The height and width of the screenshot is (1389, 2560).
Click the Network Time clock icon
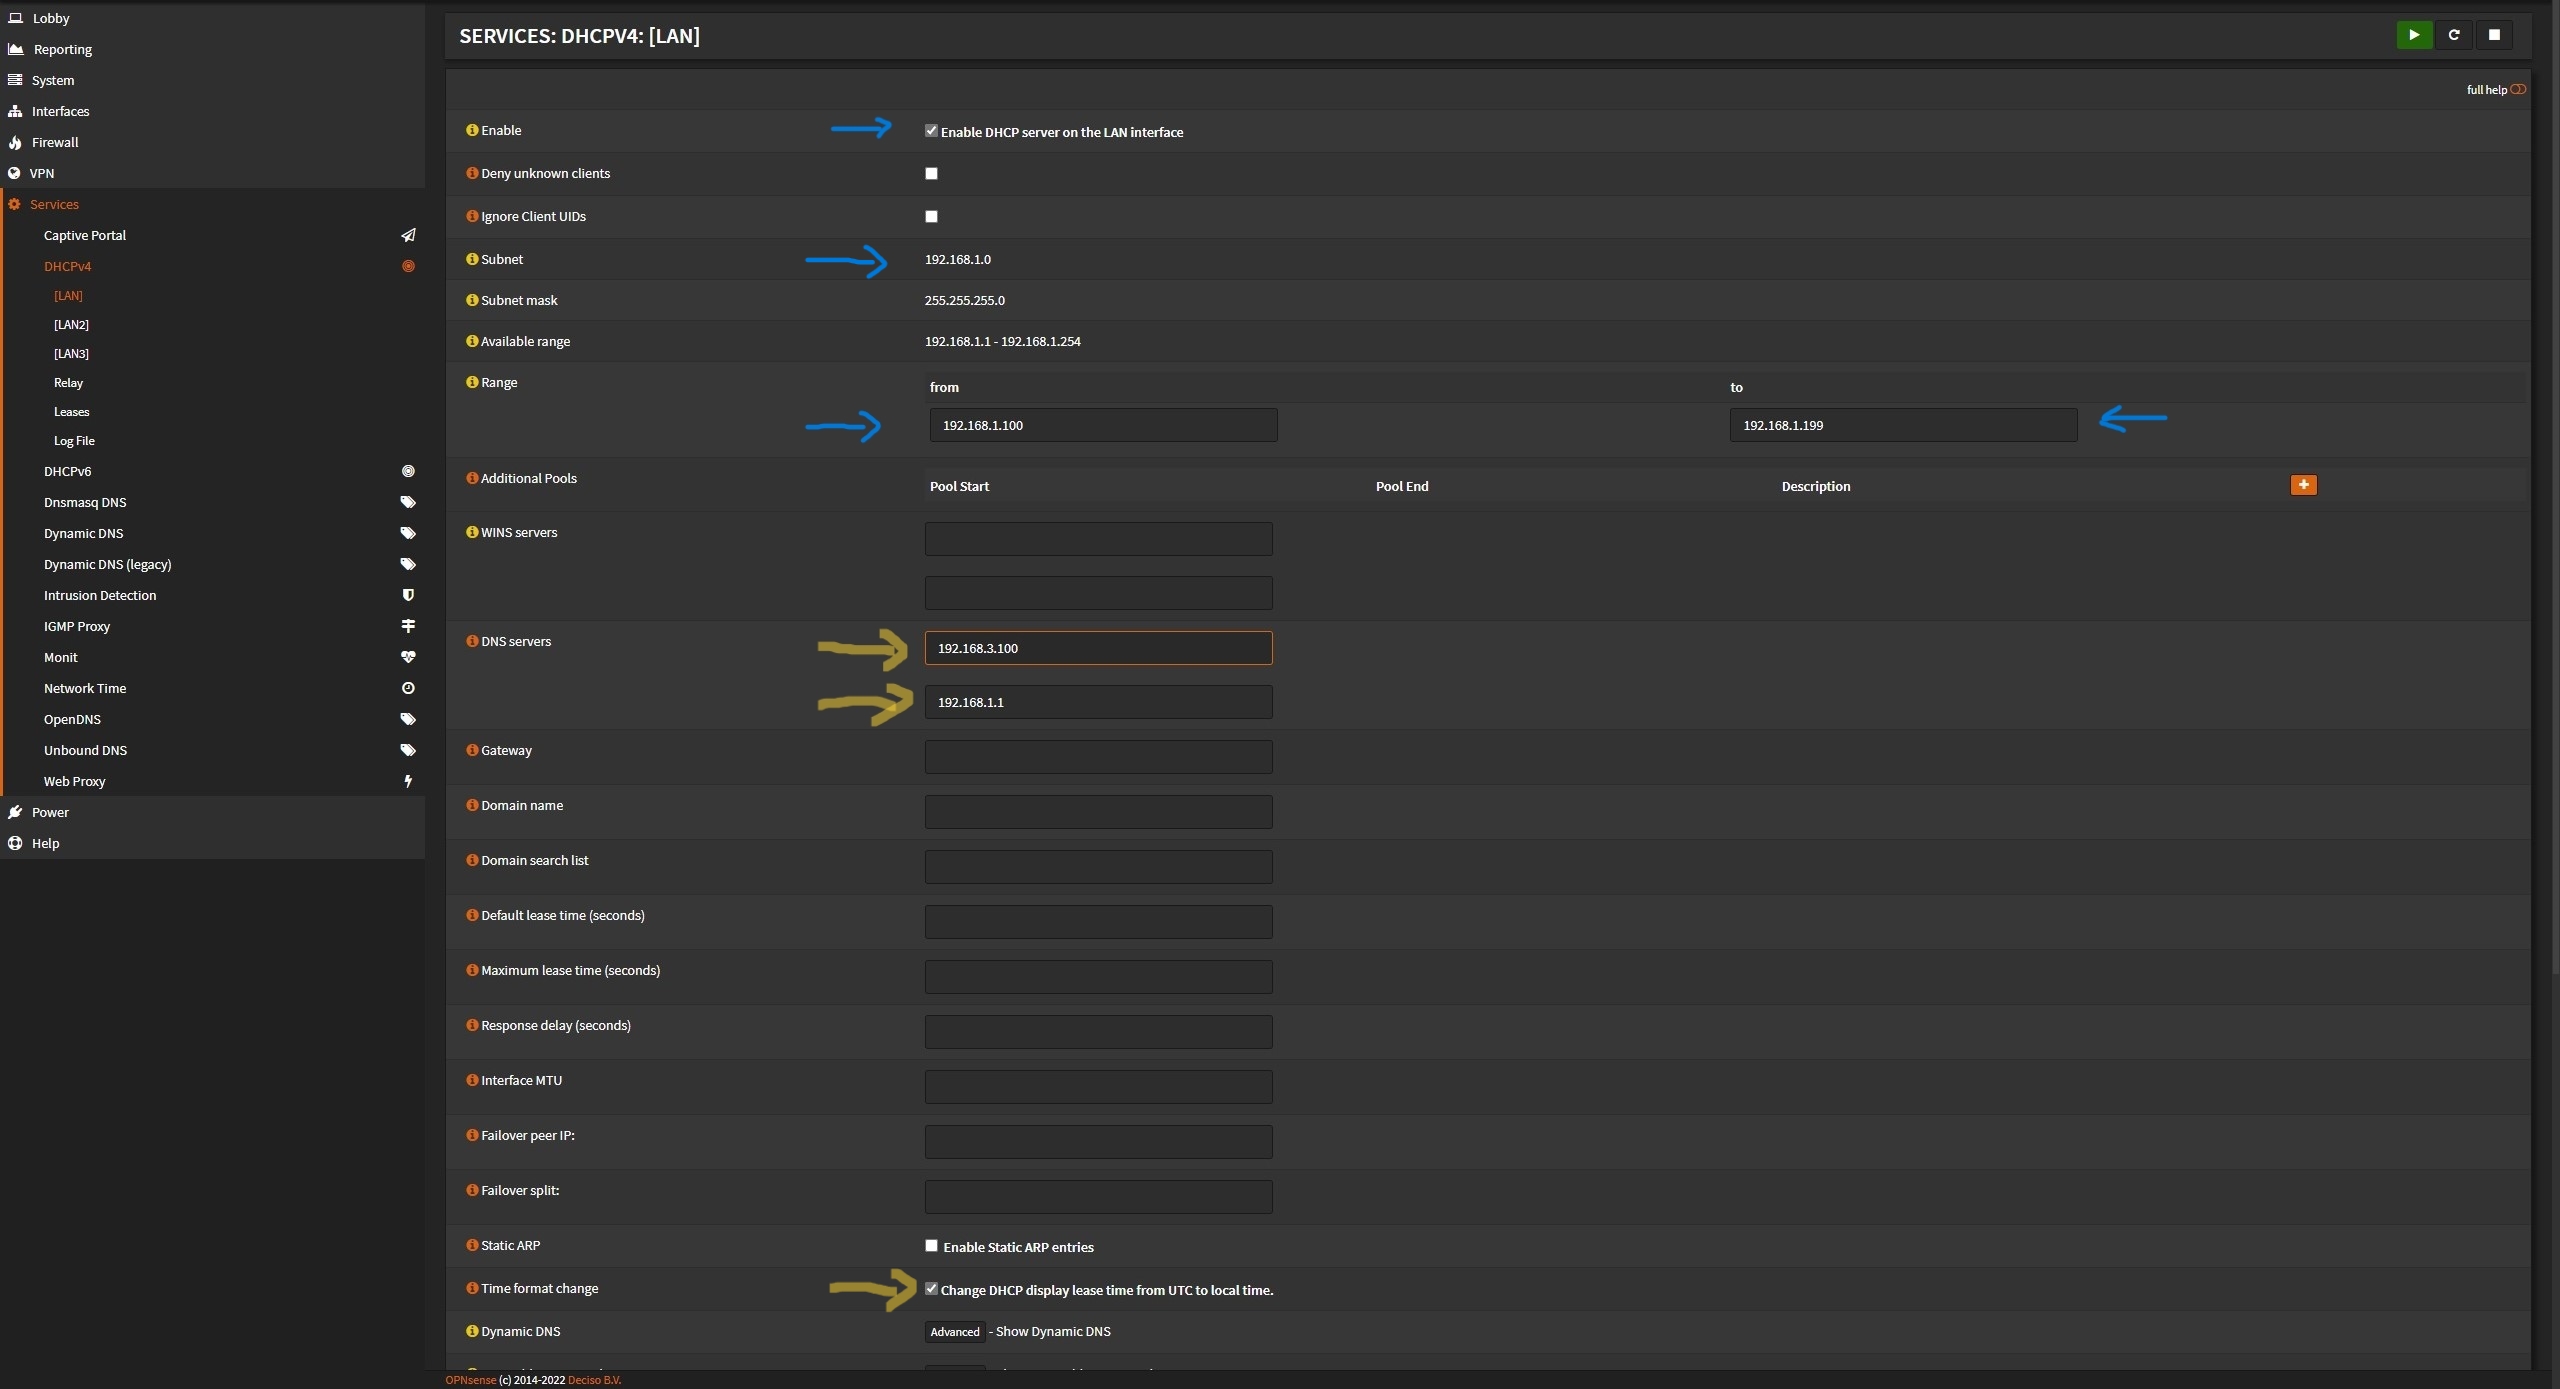point(408,688)
